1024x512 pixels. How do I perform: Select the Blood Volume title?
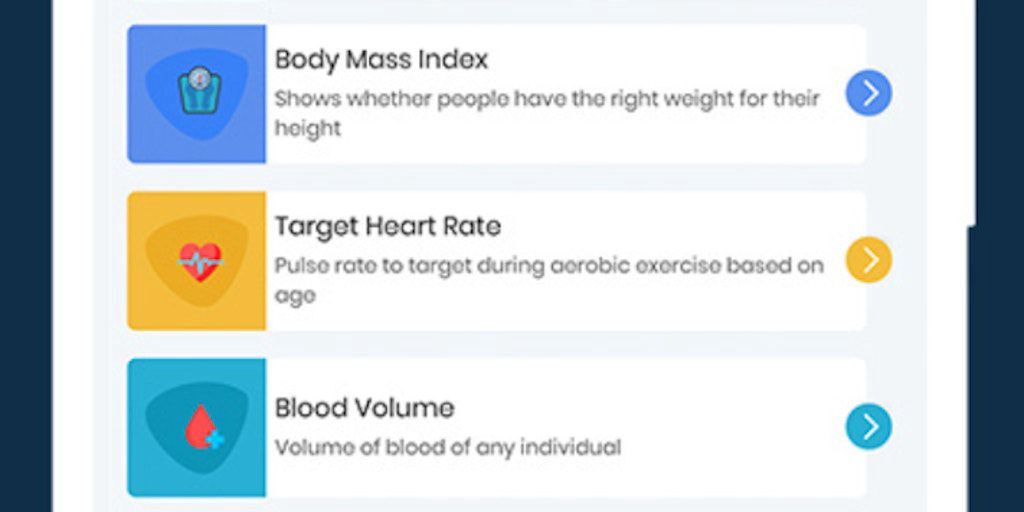pyautogui.click(x=364, y=408)
